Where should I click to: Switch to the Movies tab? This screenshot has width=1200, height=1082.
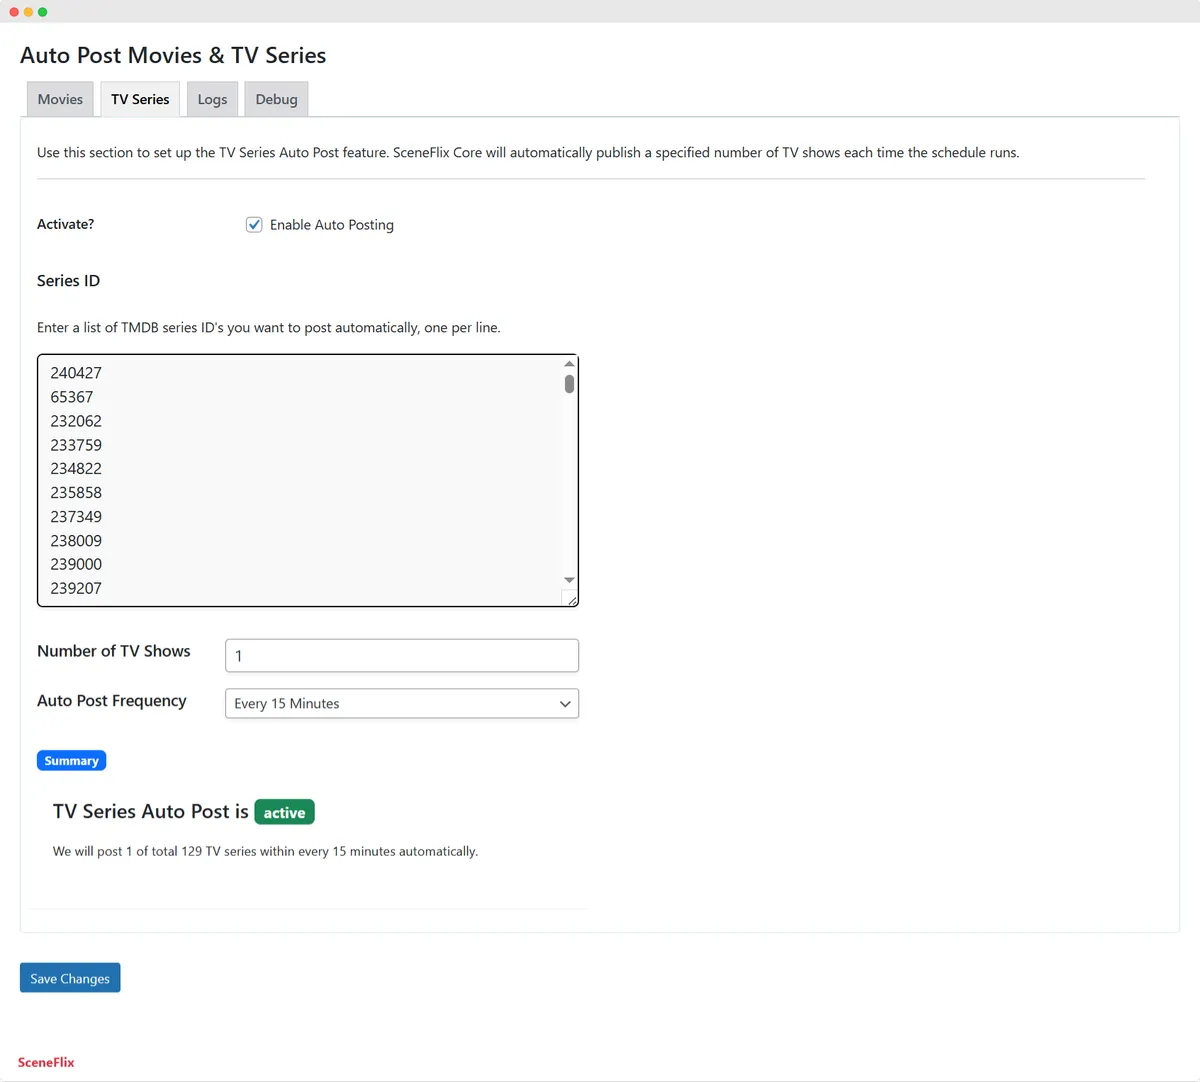tap(60, 99)
